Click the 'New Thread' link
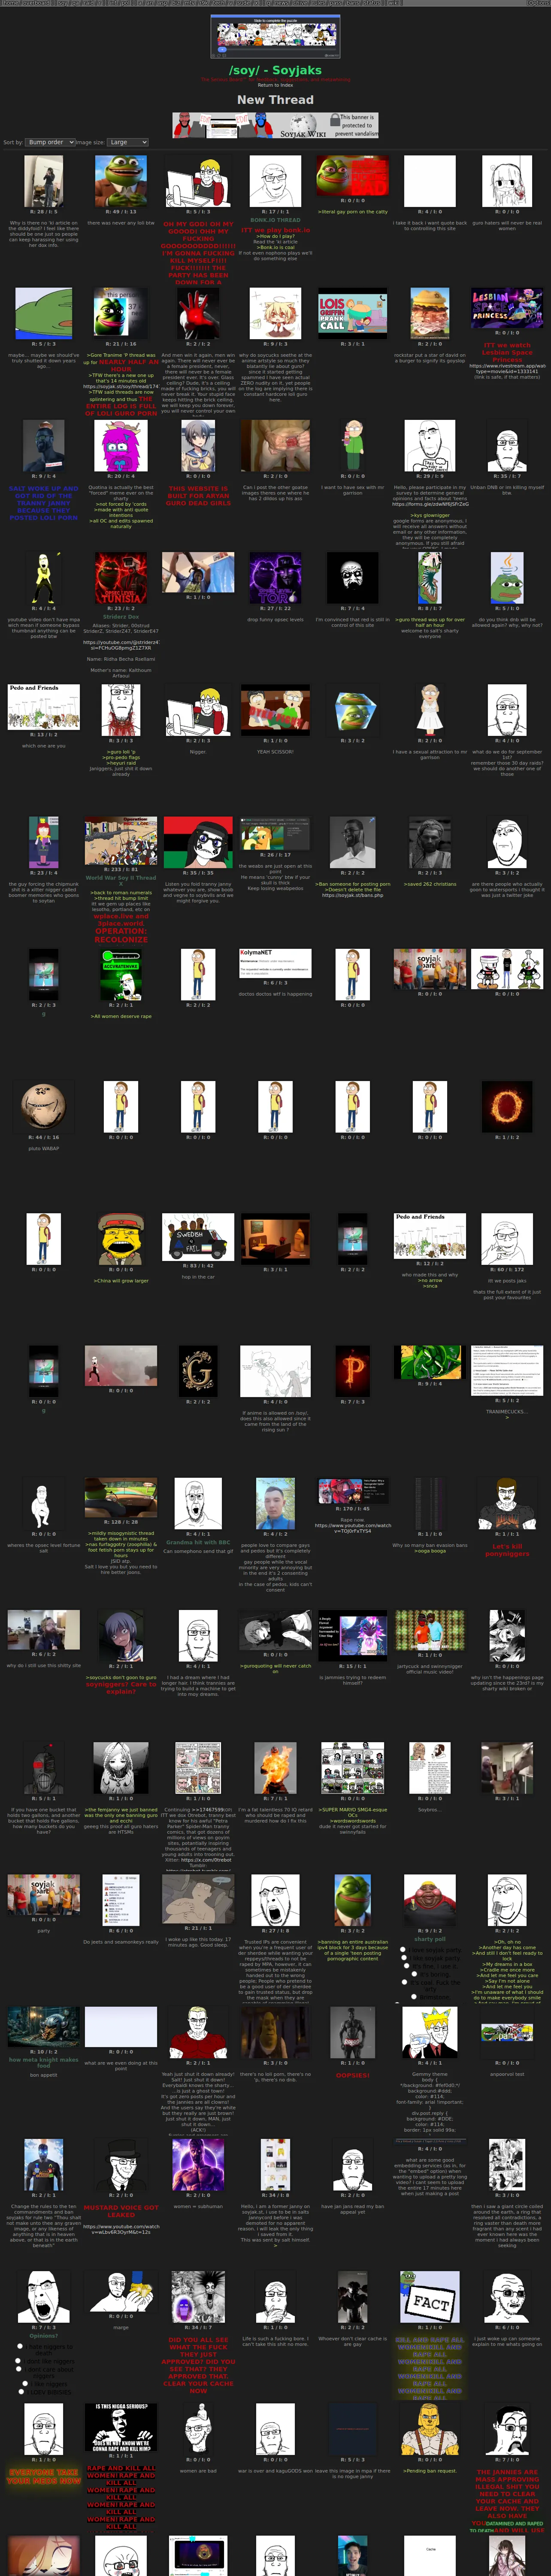The width and height of the screenshot is (551, 2576). [275, 100]
